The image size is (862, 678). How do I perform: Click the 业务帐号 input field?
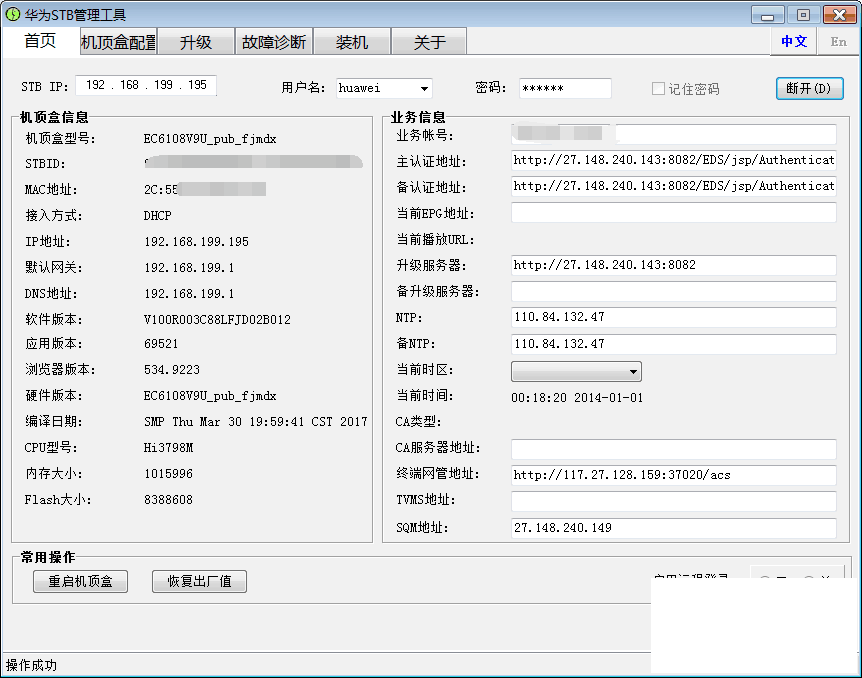pos(673,134)
